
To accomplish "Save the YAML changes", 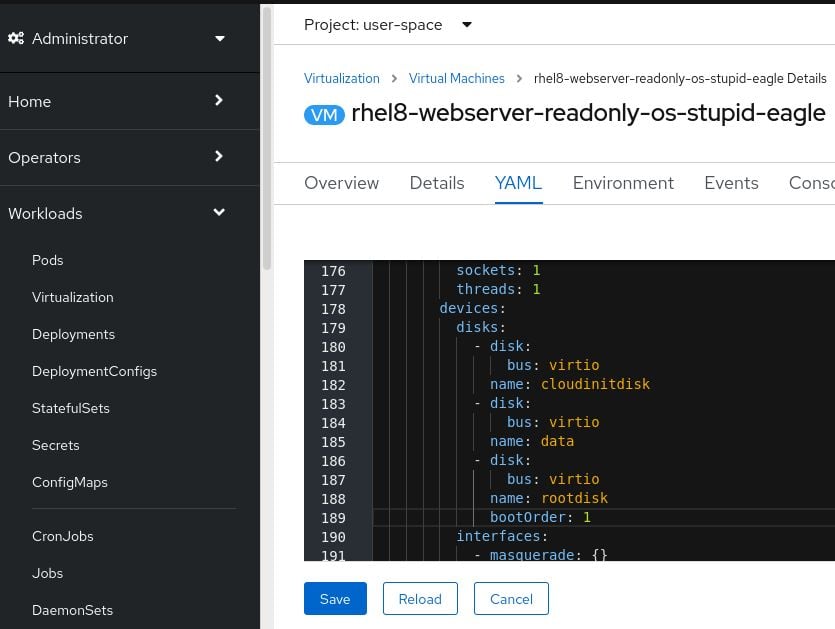I will click(335, 599).
